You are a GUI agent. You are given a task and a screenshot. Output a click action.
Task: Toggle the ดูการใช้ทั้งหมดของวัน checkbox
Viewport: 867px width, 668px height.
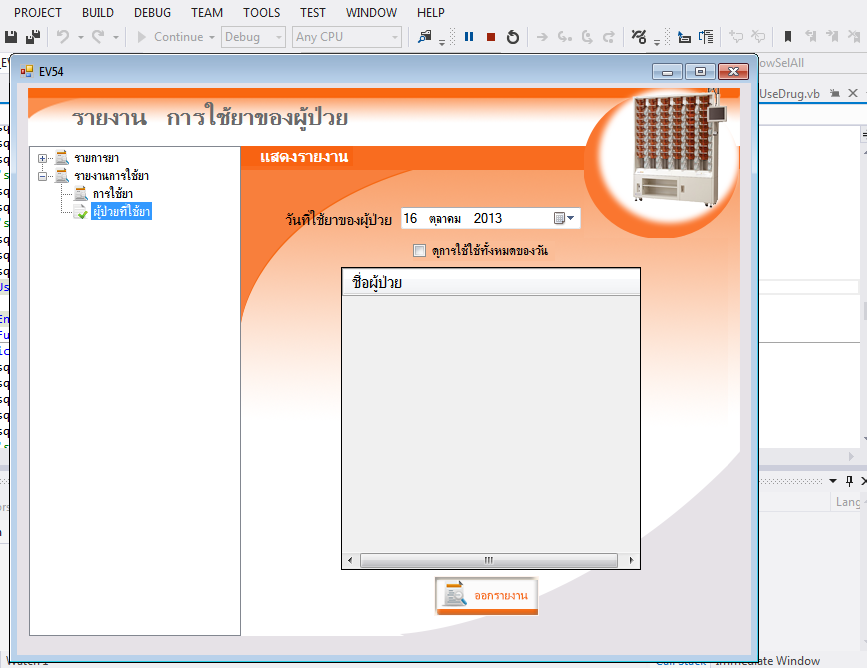pos(420,250)
